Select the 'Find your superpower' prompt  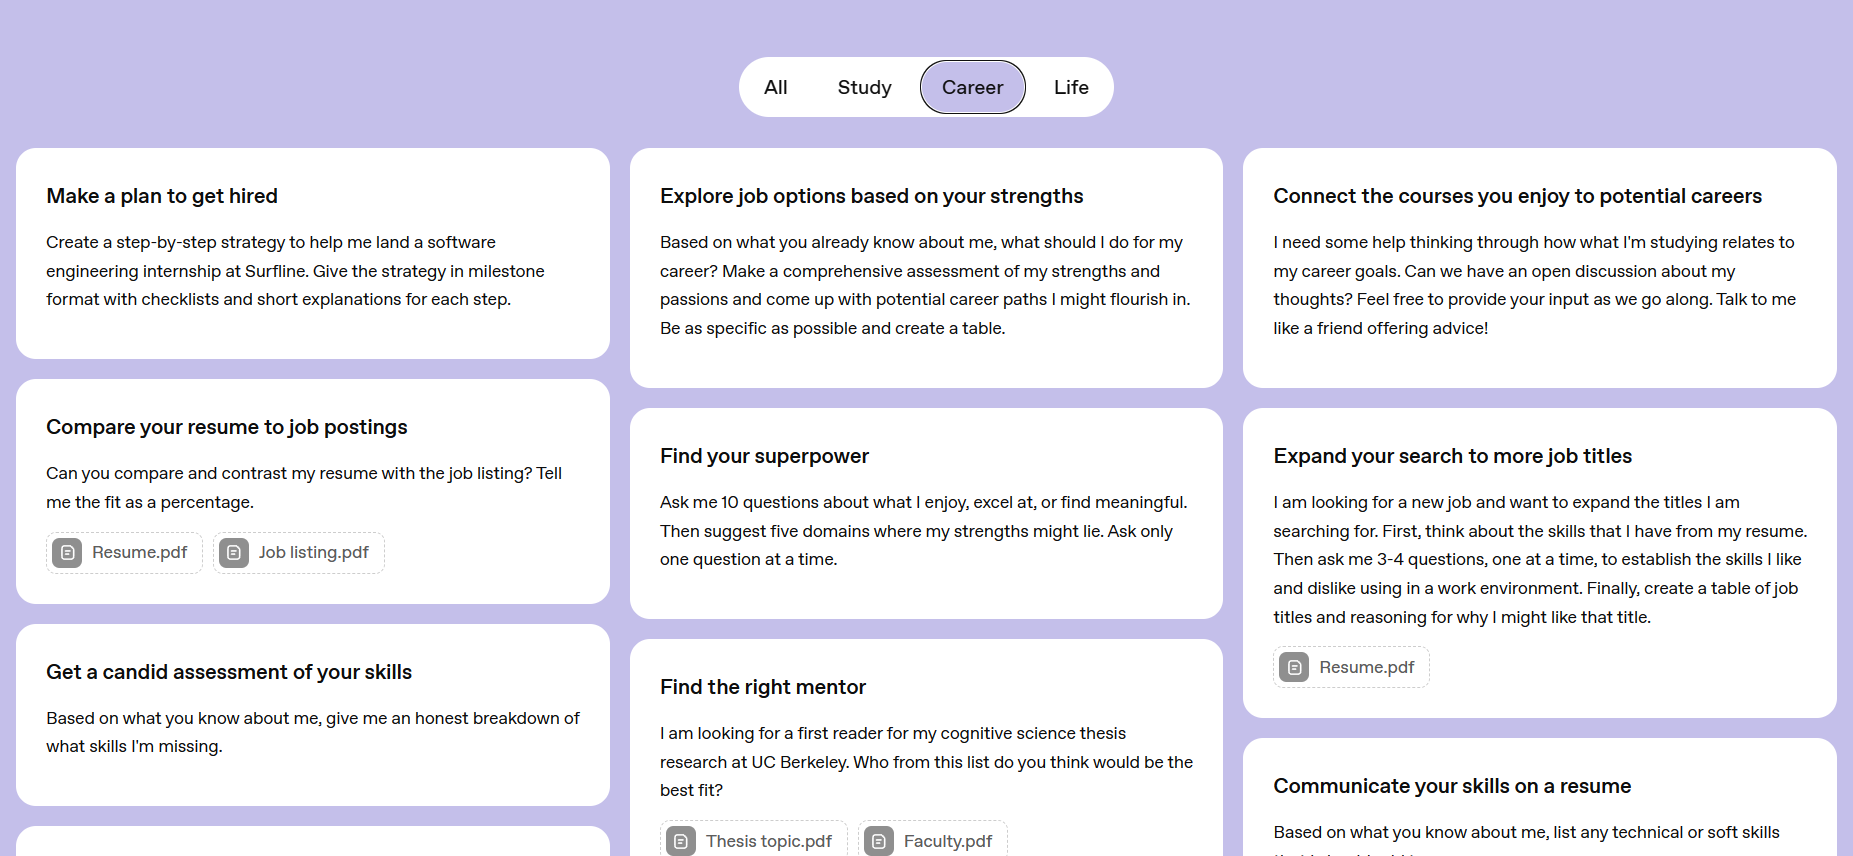click(925, 514)
